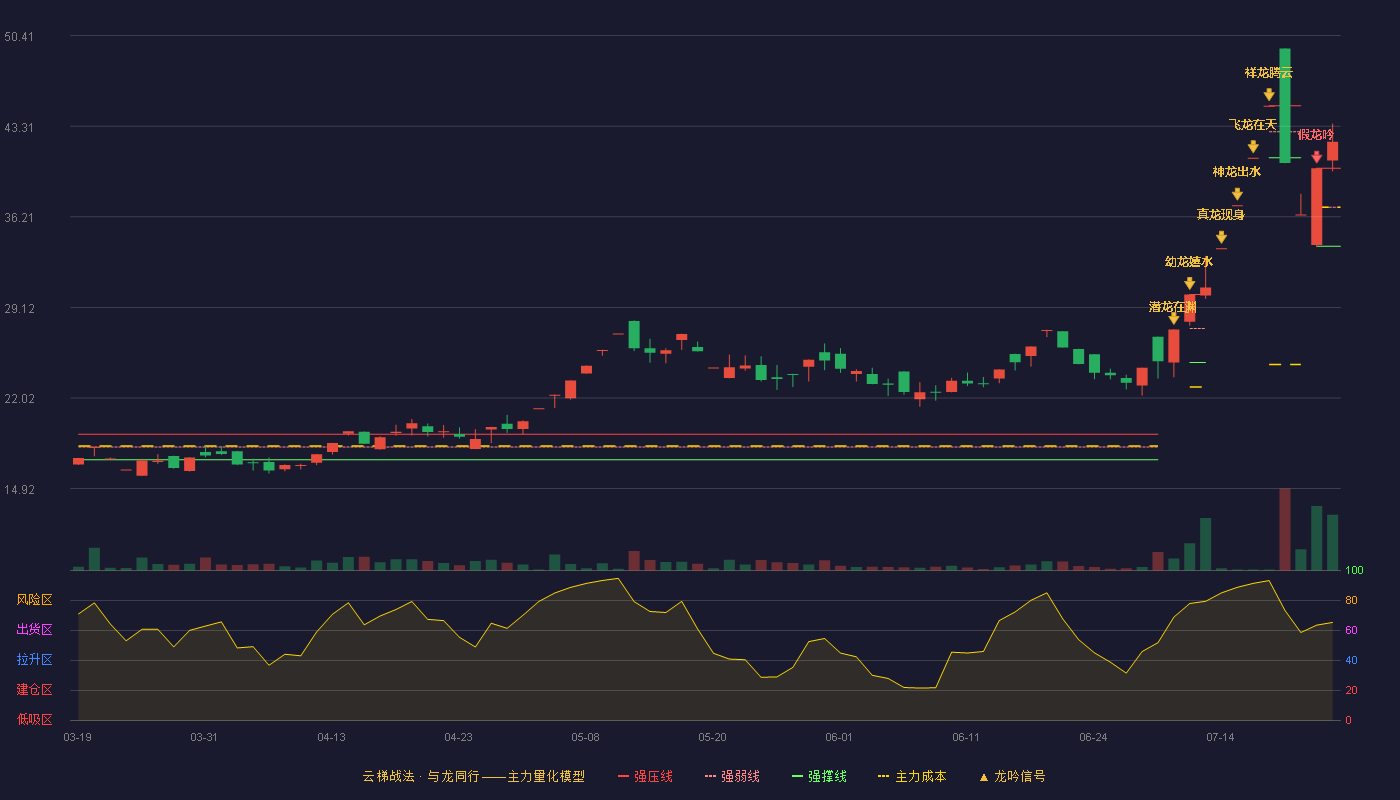Click the yellow arrow under 神龙出水 signal
The width and height of the screenshot is (1400, 800).
(x=1237, y=194)
